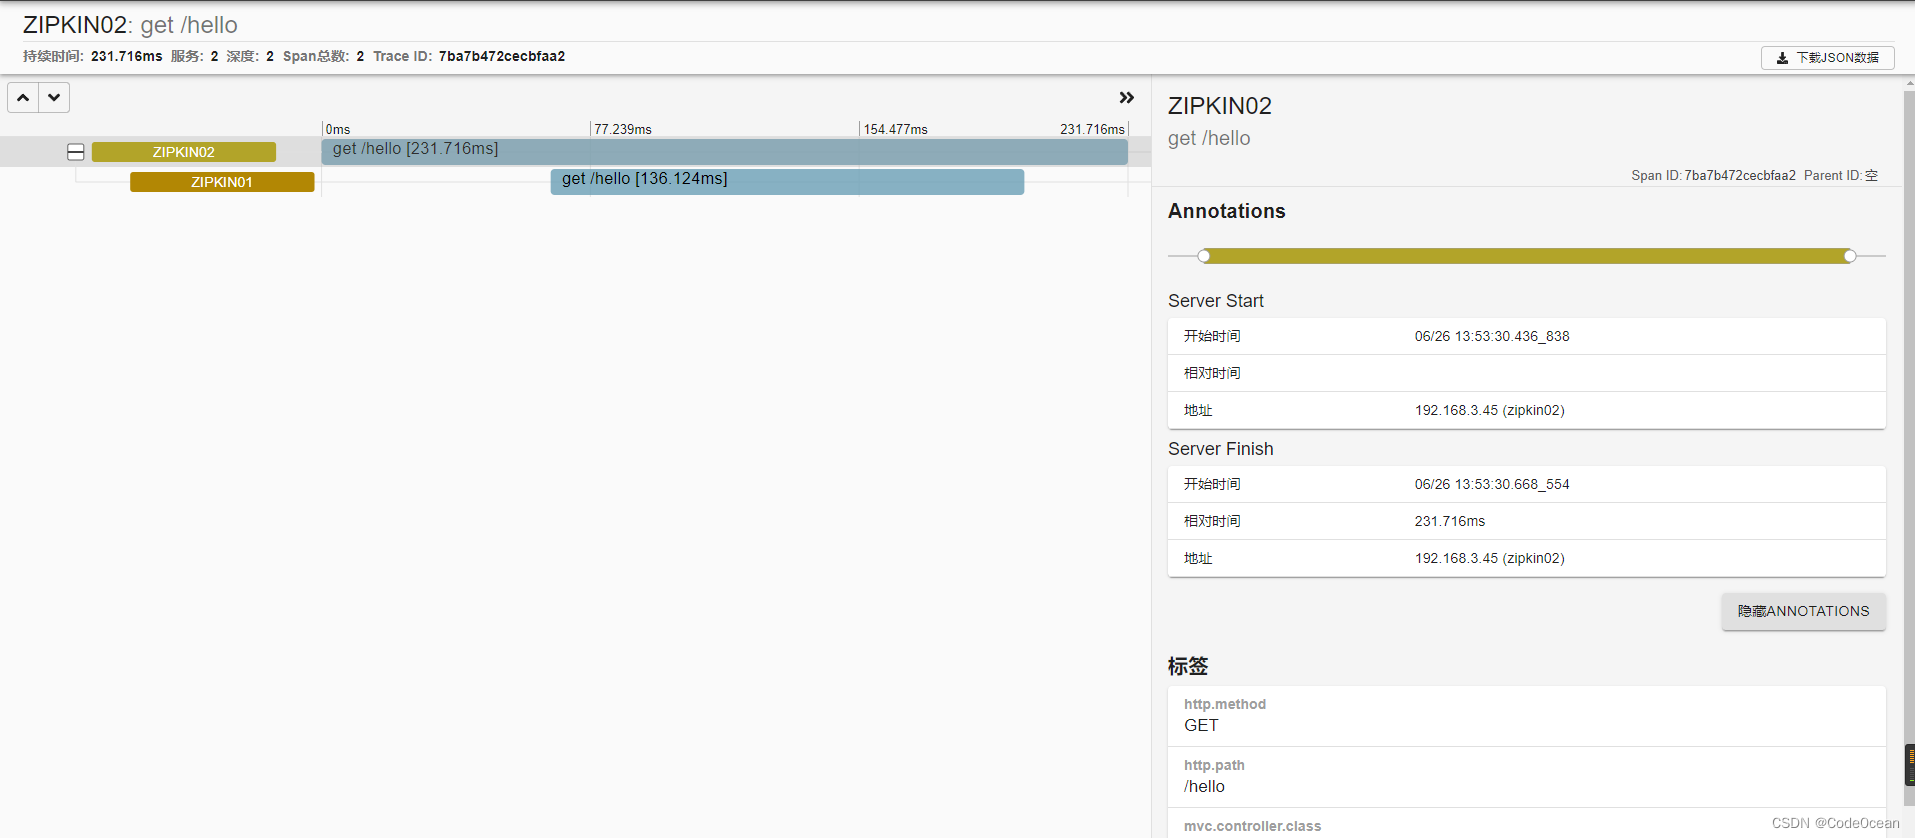Click the 231.716ms end tick label
This screenshot has height=838, width=1915.
point(1092,129)
